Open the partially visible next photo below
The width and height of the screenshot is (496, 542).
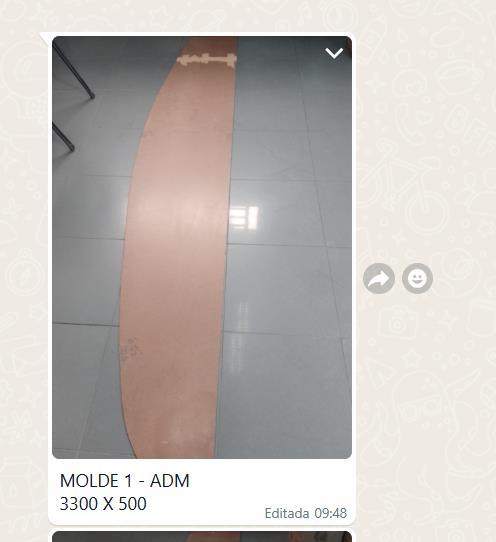click(202, 536)
